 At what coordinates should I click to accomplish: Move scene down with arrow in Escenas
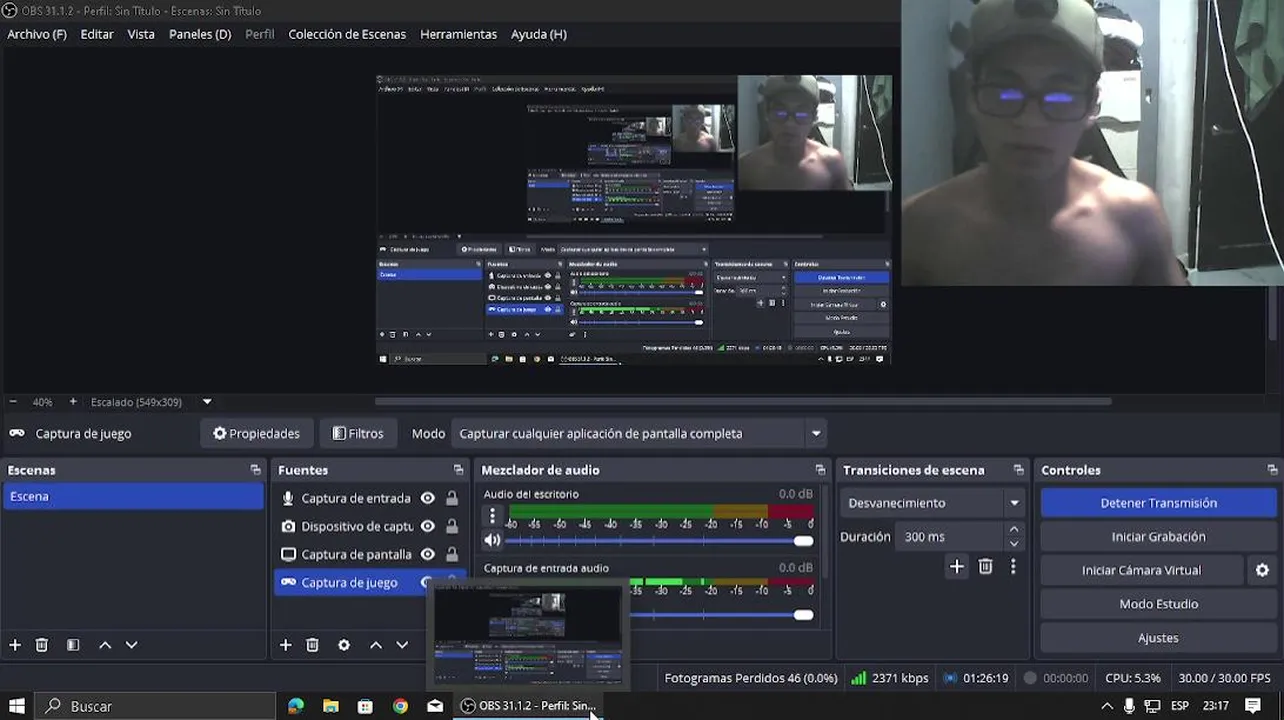tap(131, 645)
